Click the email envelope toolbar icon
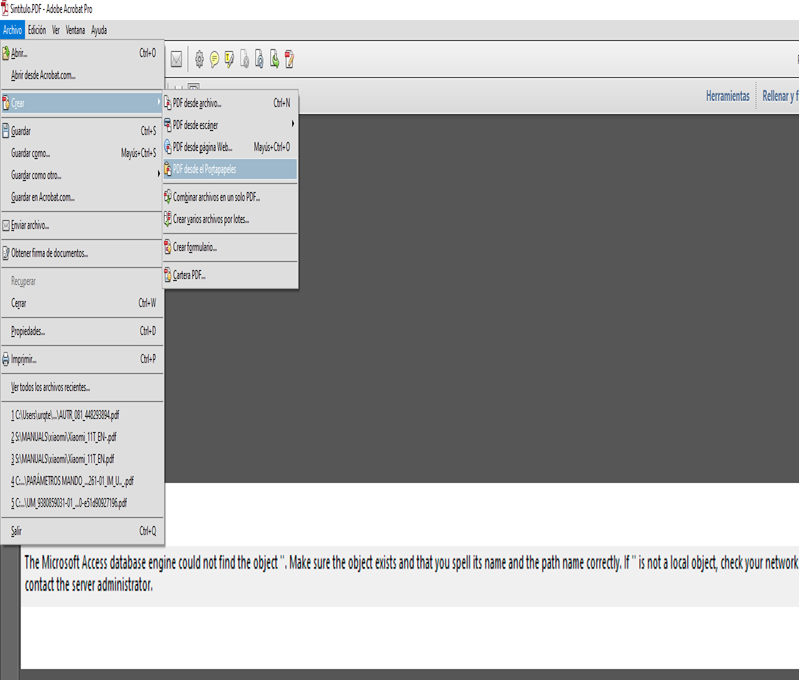799x680 pixels. 176,60
